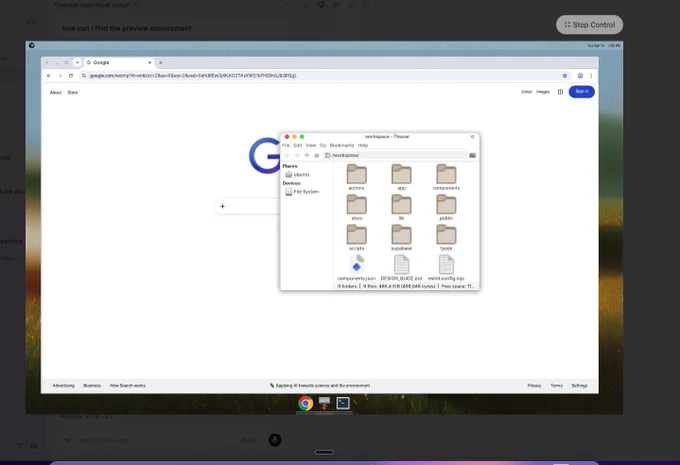Open the actions folder in Thunar
The height and width of the screenshot is (465, 680).
[356, 177]
